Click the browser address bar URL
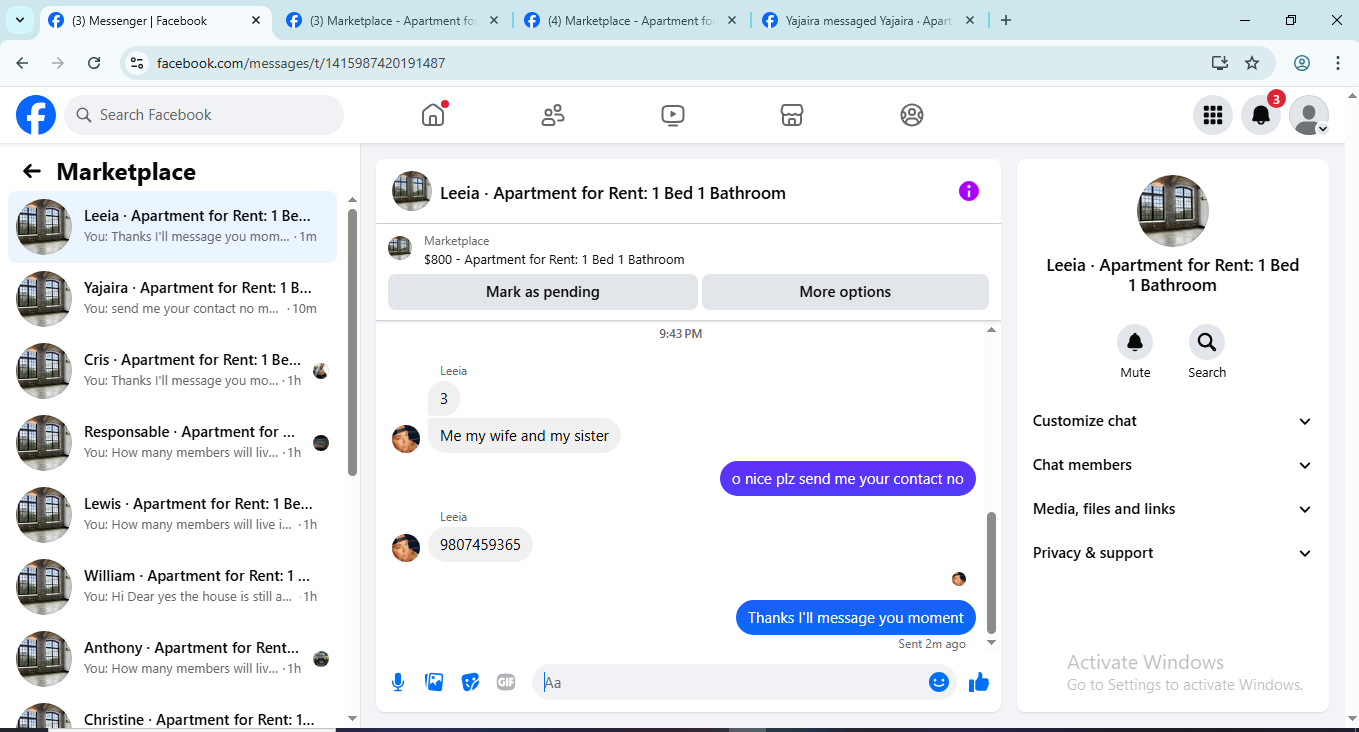 301,63
